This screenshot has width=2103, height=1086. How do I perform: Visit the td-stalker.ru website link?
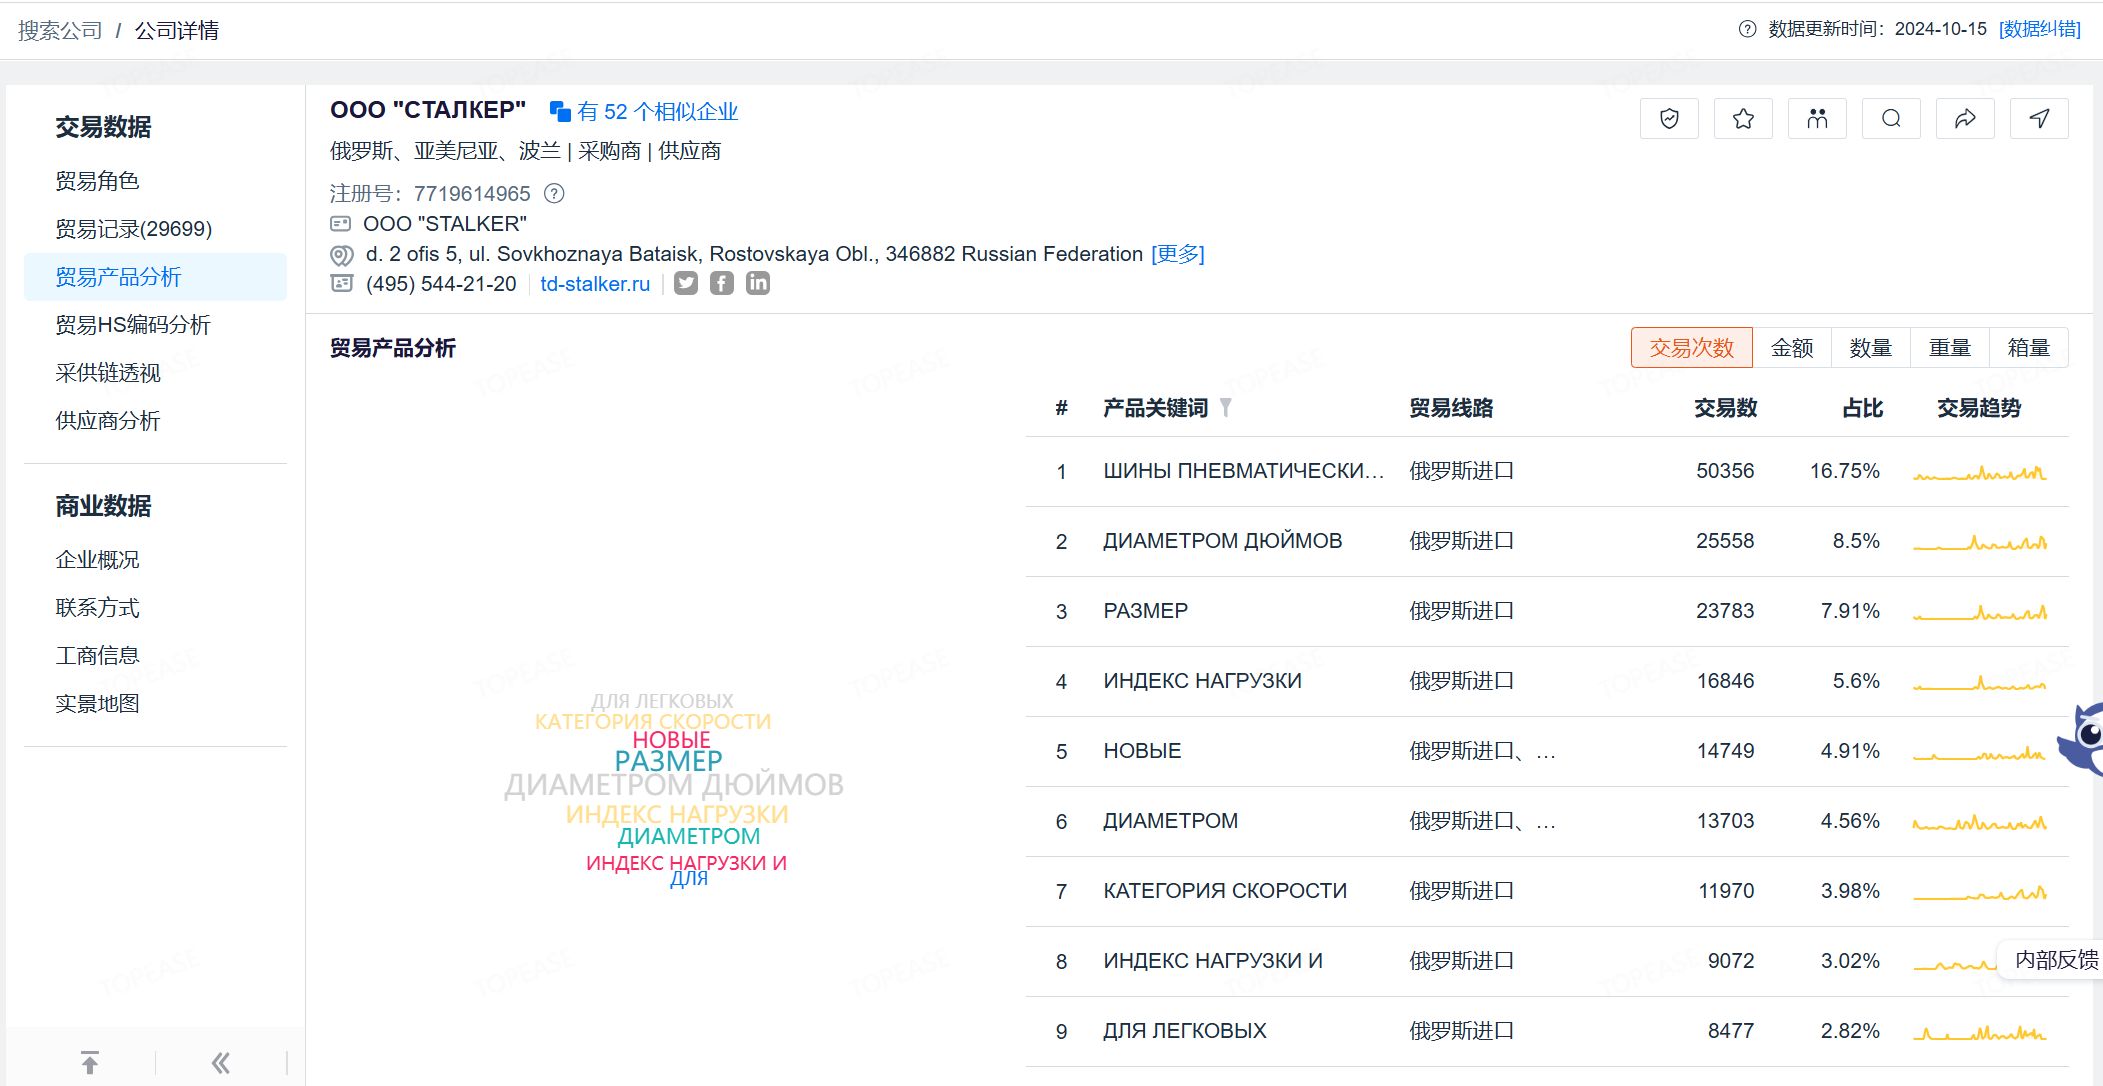pos(594,284)
